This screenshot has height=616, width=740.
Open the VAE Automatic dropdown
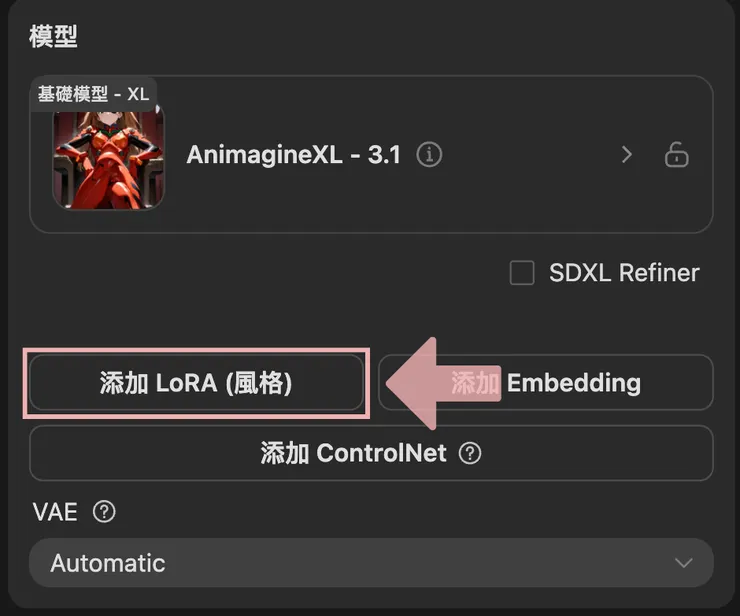[371, 563]
